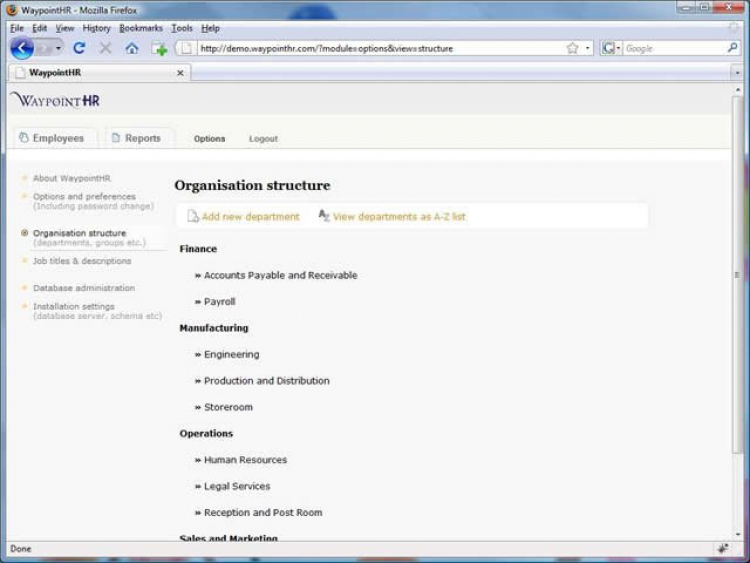Click the WaypointHR logo

click(x=55, y=100)
